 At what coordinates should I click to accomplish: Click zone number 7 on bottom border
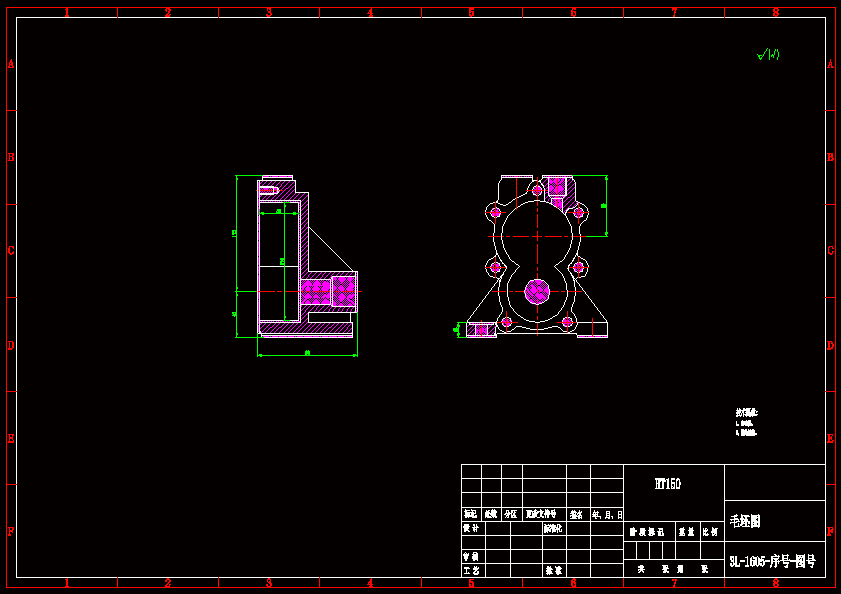click(x=674, y=583)
